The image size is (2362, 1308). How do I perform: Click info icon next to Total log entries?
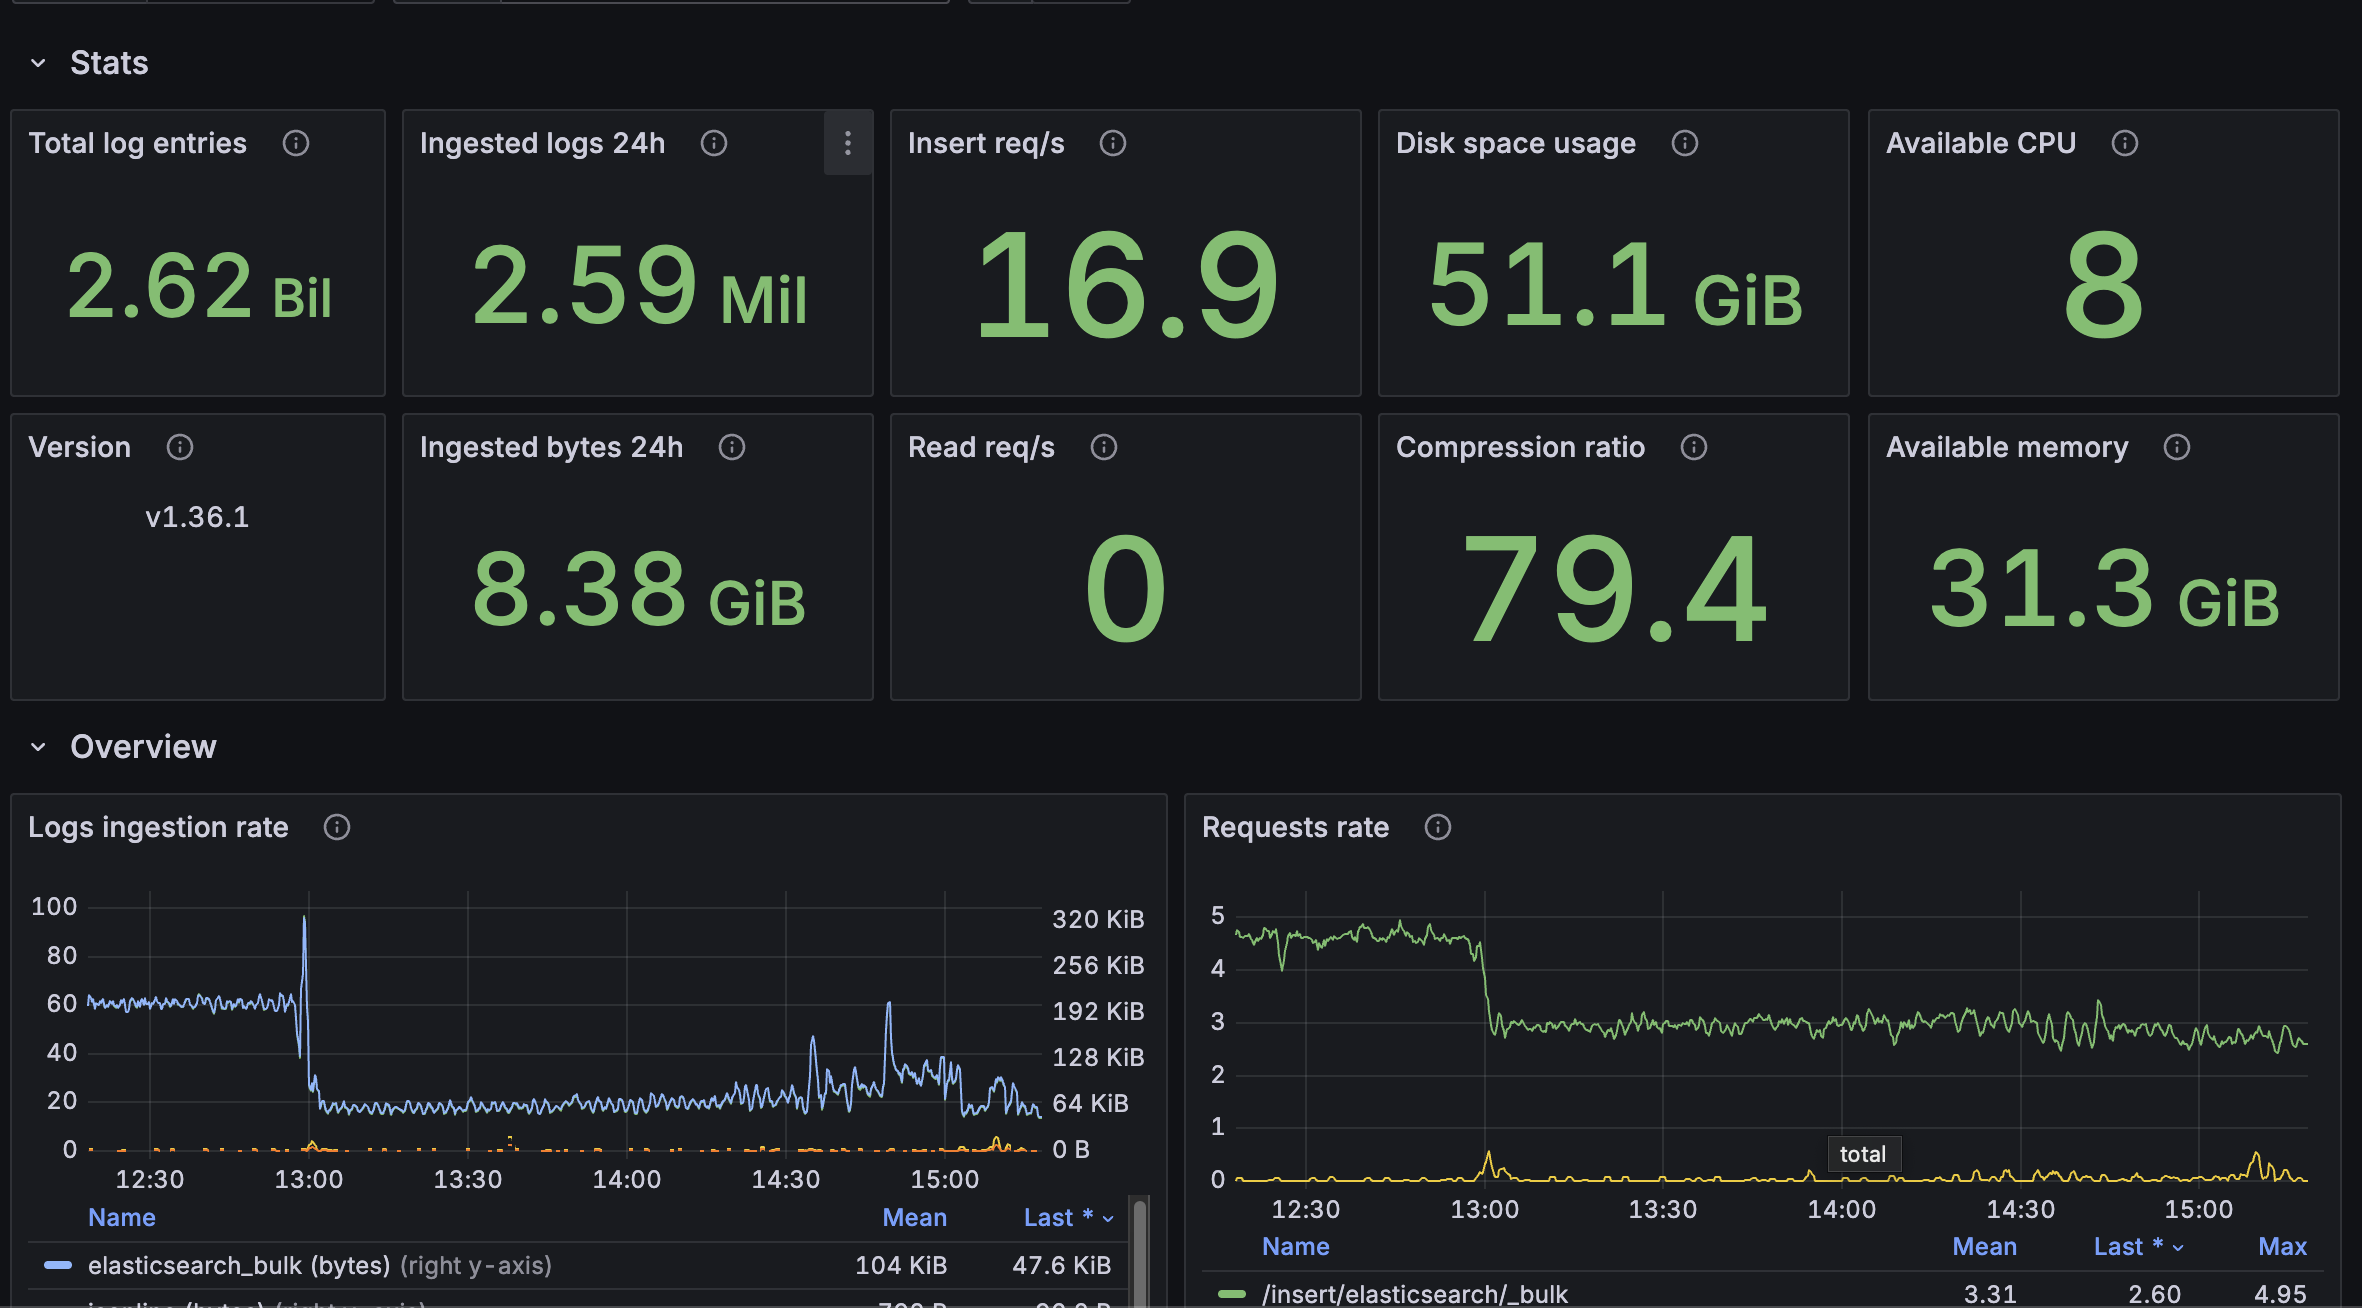[296, 143]
